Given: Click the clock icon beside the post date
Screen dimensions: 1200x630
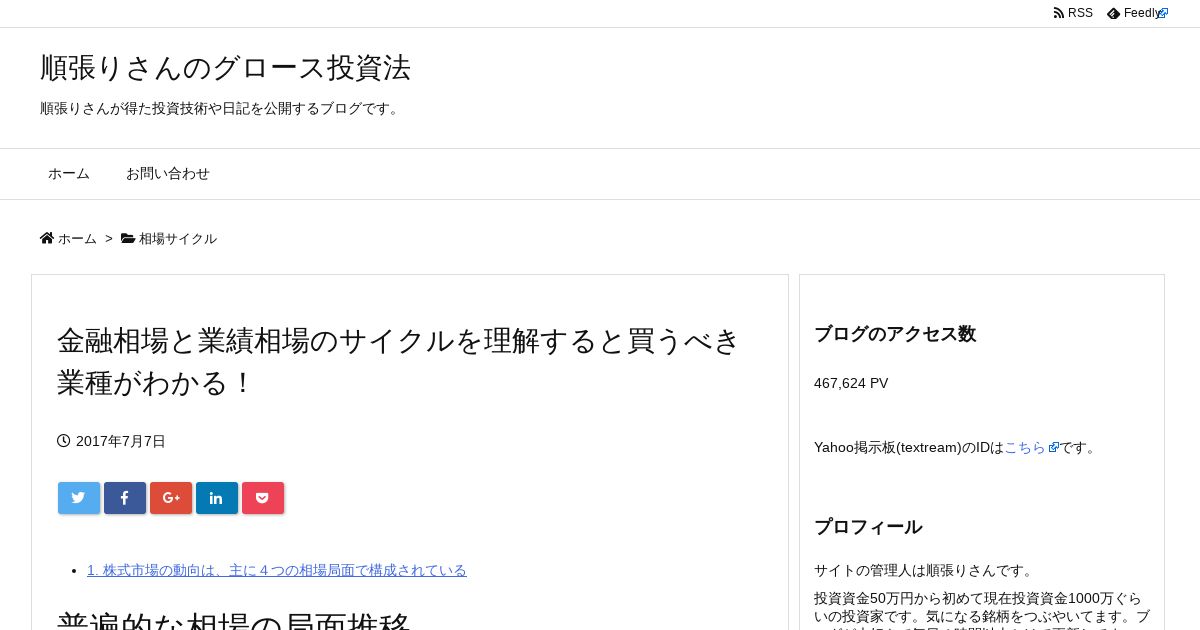Looking at the screenshot, I should click(64, 441).
